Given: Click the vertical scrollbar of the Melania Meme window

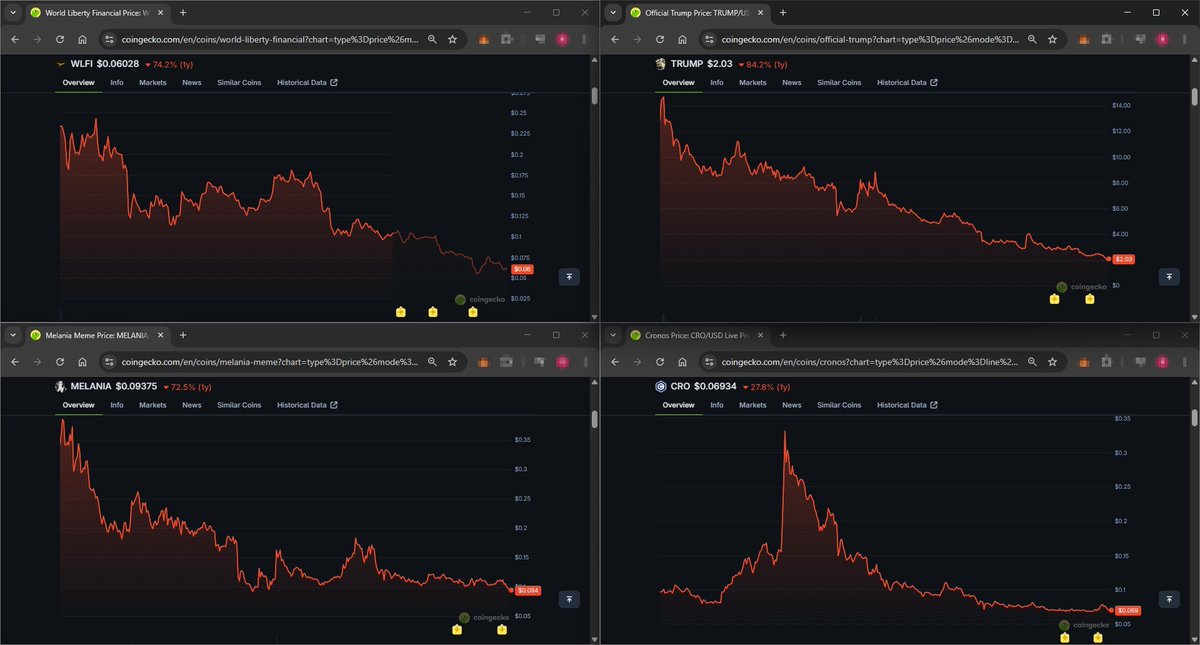Looking at the screenshot, I should point(594,418).
